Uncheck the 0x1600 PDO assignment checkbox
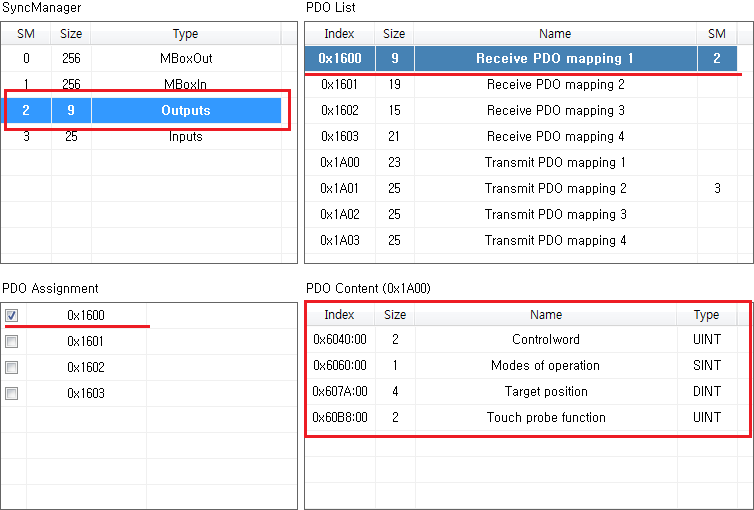The width and height of the screenshot is (754, 510). (x=11, y=315)
